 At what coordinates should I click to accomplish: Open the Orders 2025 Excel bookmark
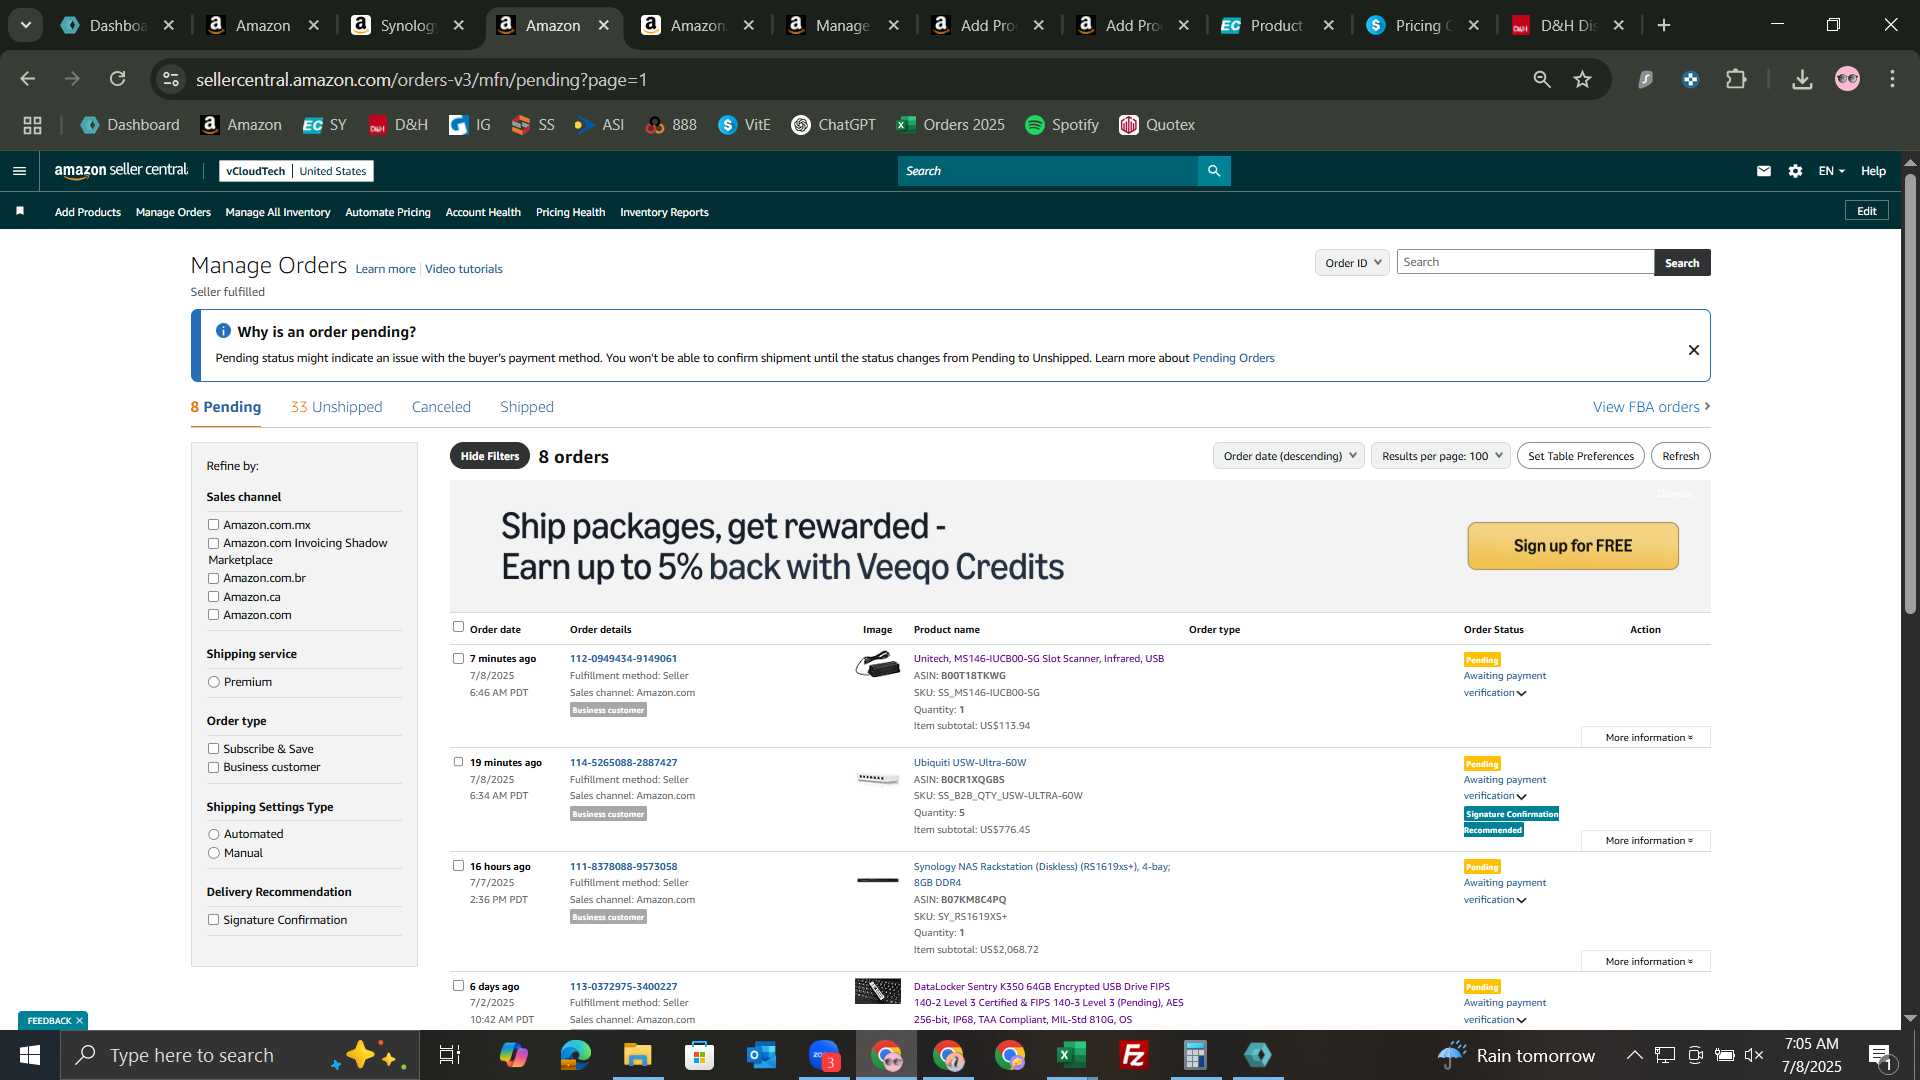[950, 125]
